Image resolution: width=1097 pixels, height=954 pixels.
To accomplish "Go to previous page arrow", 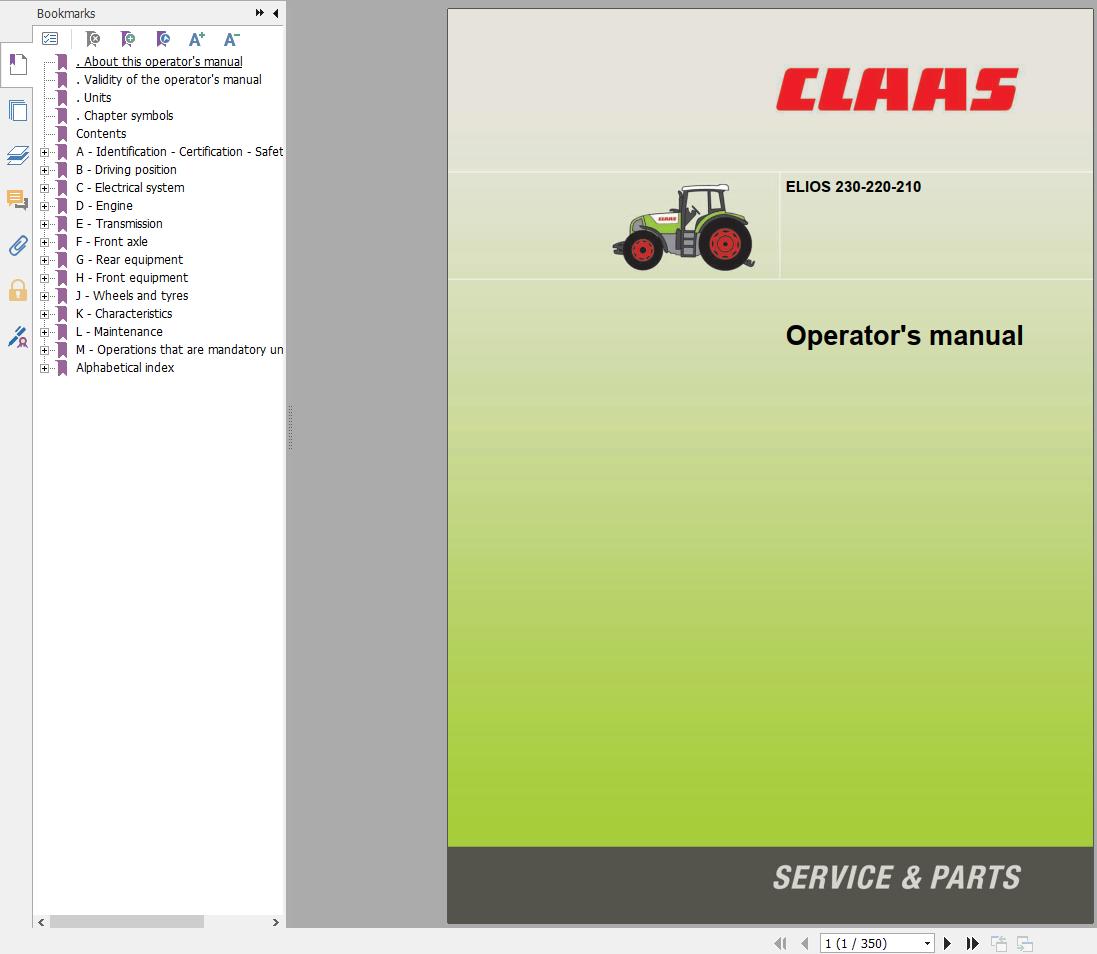I will [x=805, y=944].
